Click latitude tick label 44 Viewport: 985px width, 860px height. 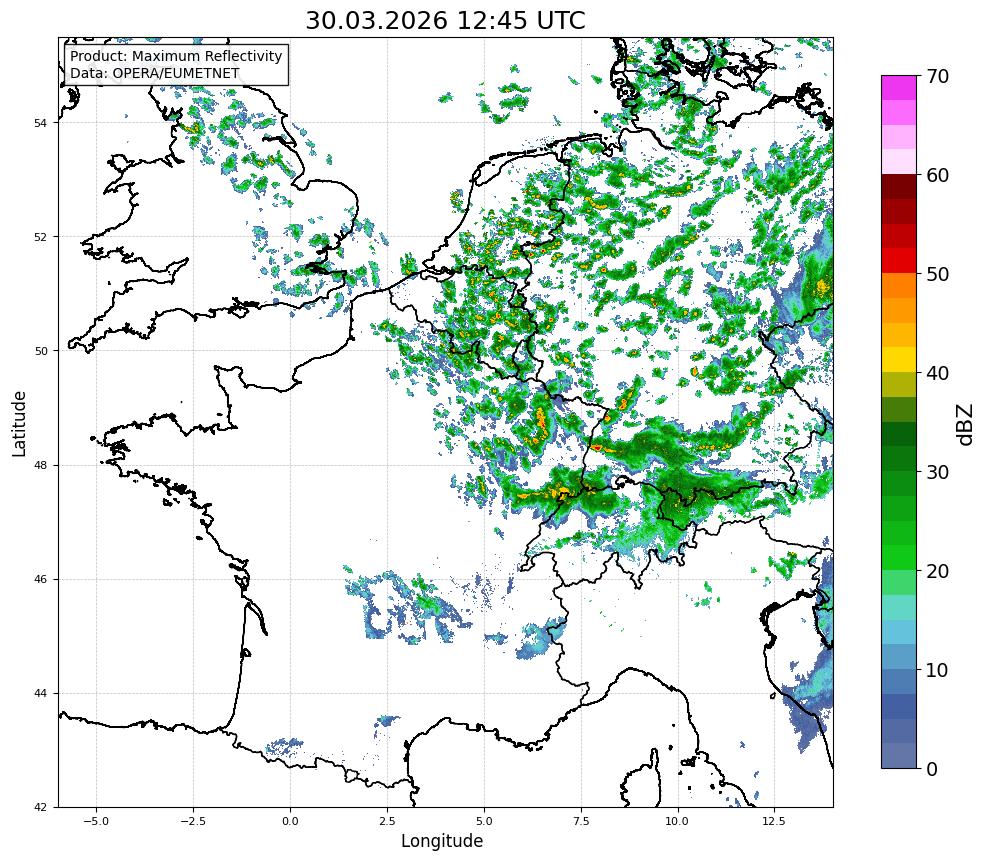[40, 694]
